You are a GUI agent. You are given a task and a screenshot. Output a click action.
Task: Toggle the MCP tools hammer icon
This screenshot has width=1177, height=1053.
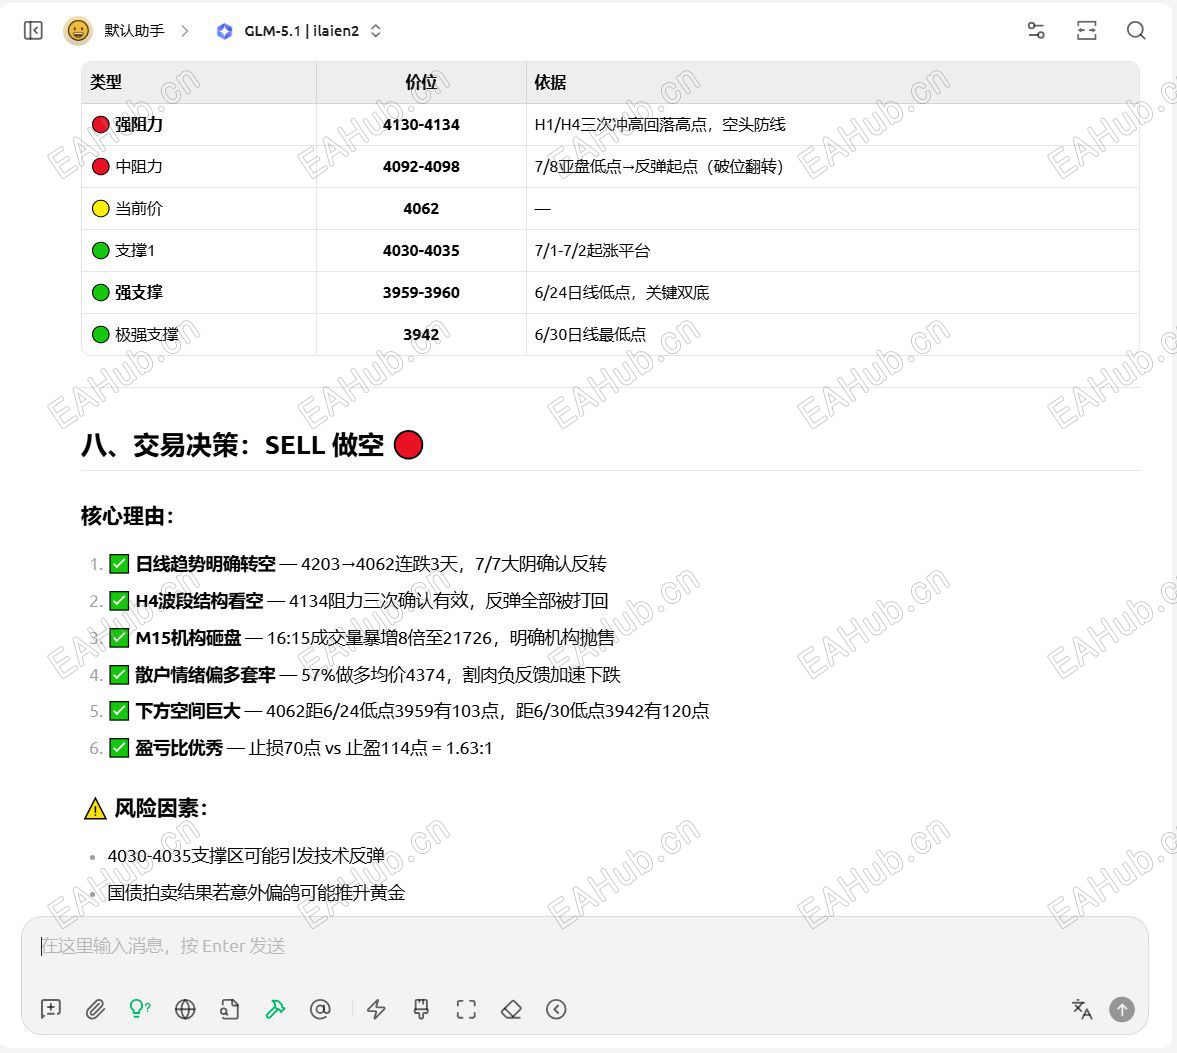(x=275, y=1009)
